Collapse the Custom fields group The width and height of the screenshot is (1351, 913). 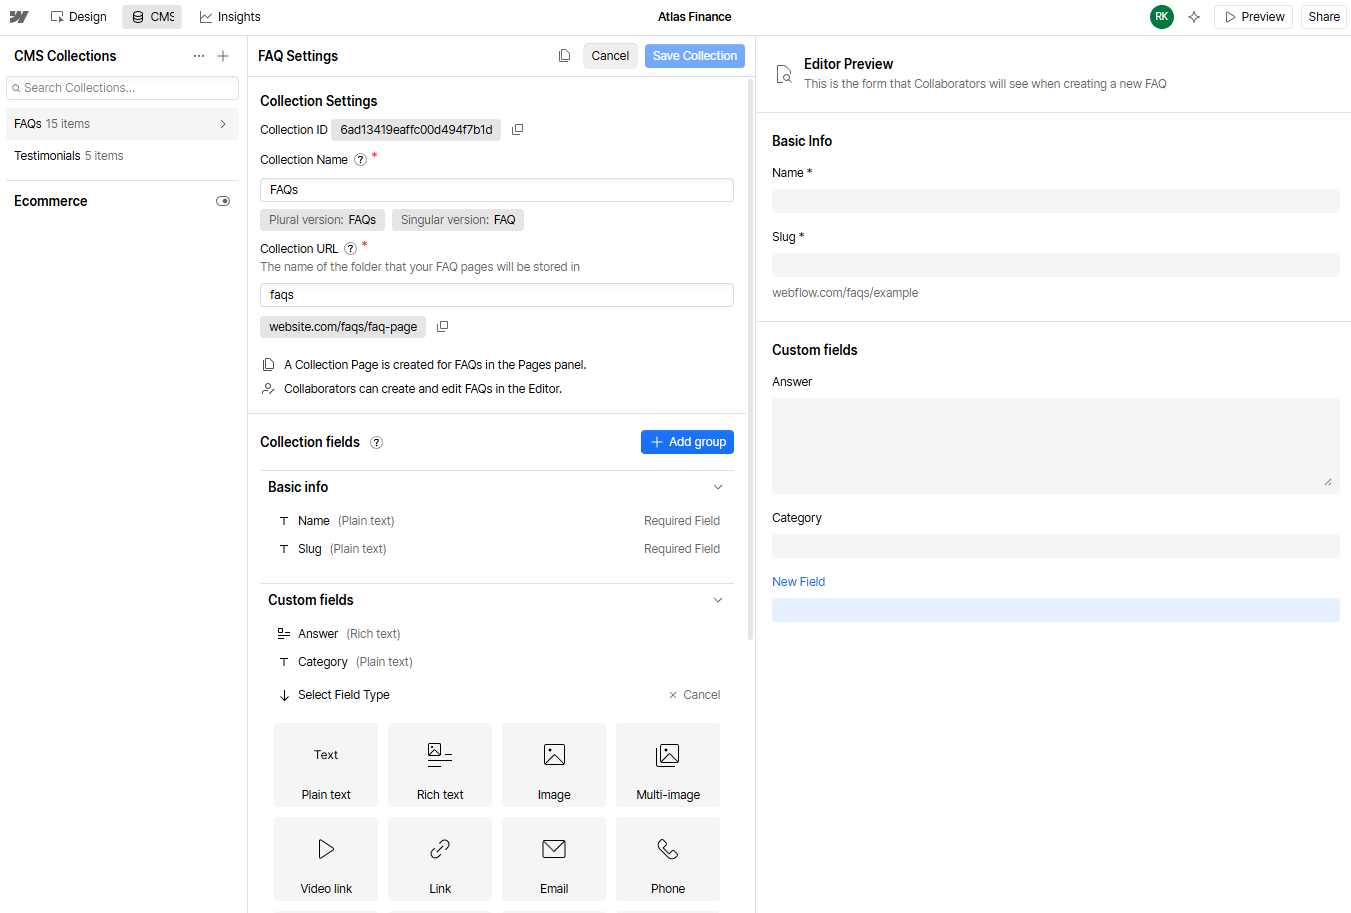[717, 600]
